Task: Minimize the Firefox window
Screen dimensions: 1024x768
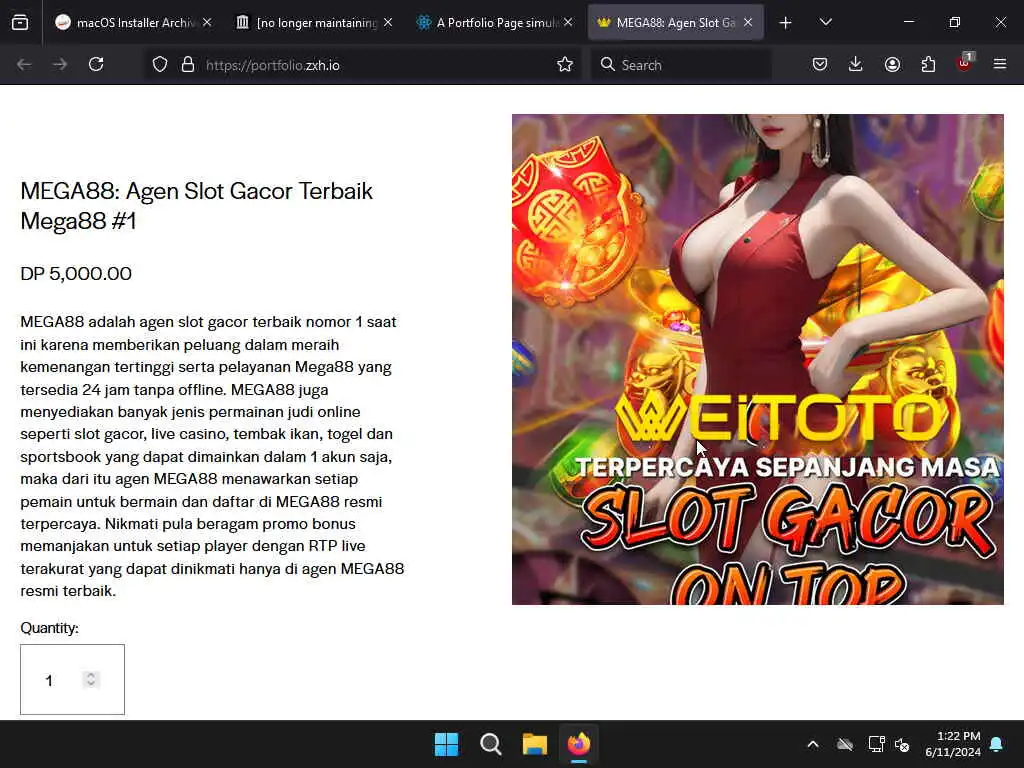Action: point(908,22)
